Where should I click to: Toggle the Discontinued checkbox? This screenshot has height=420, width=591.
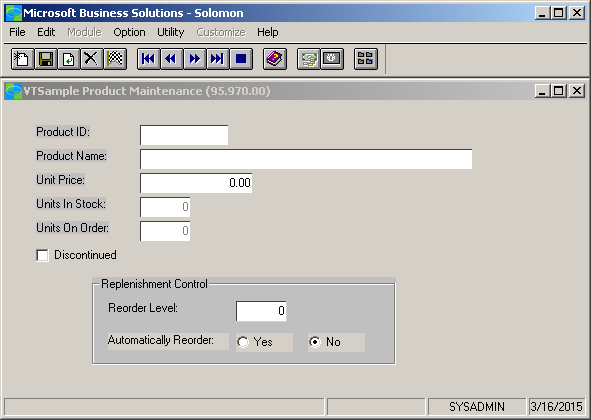tap(42, 255)
